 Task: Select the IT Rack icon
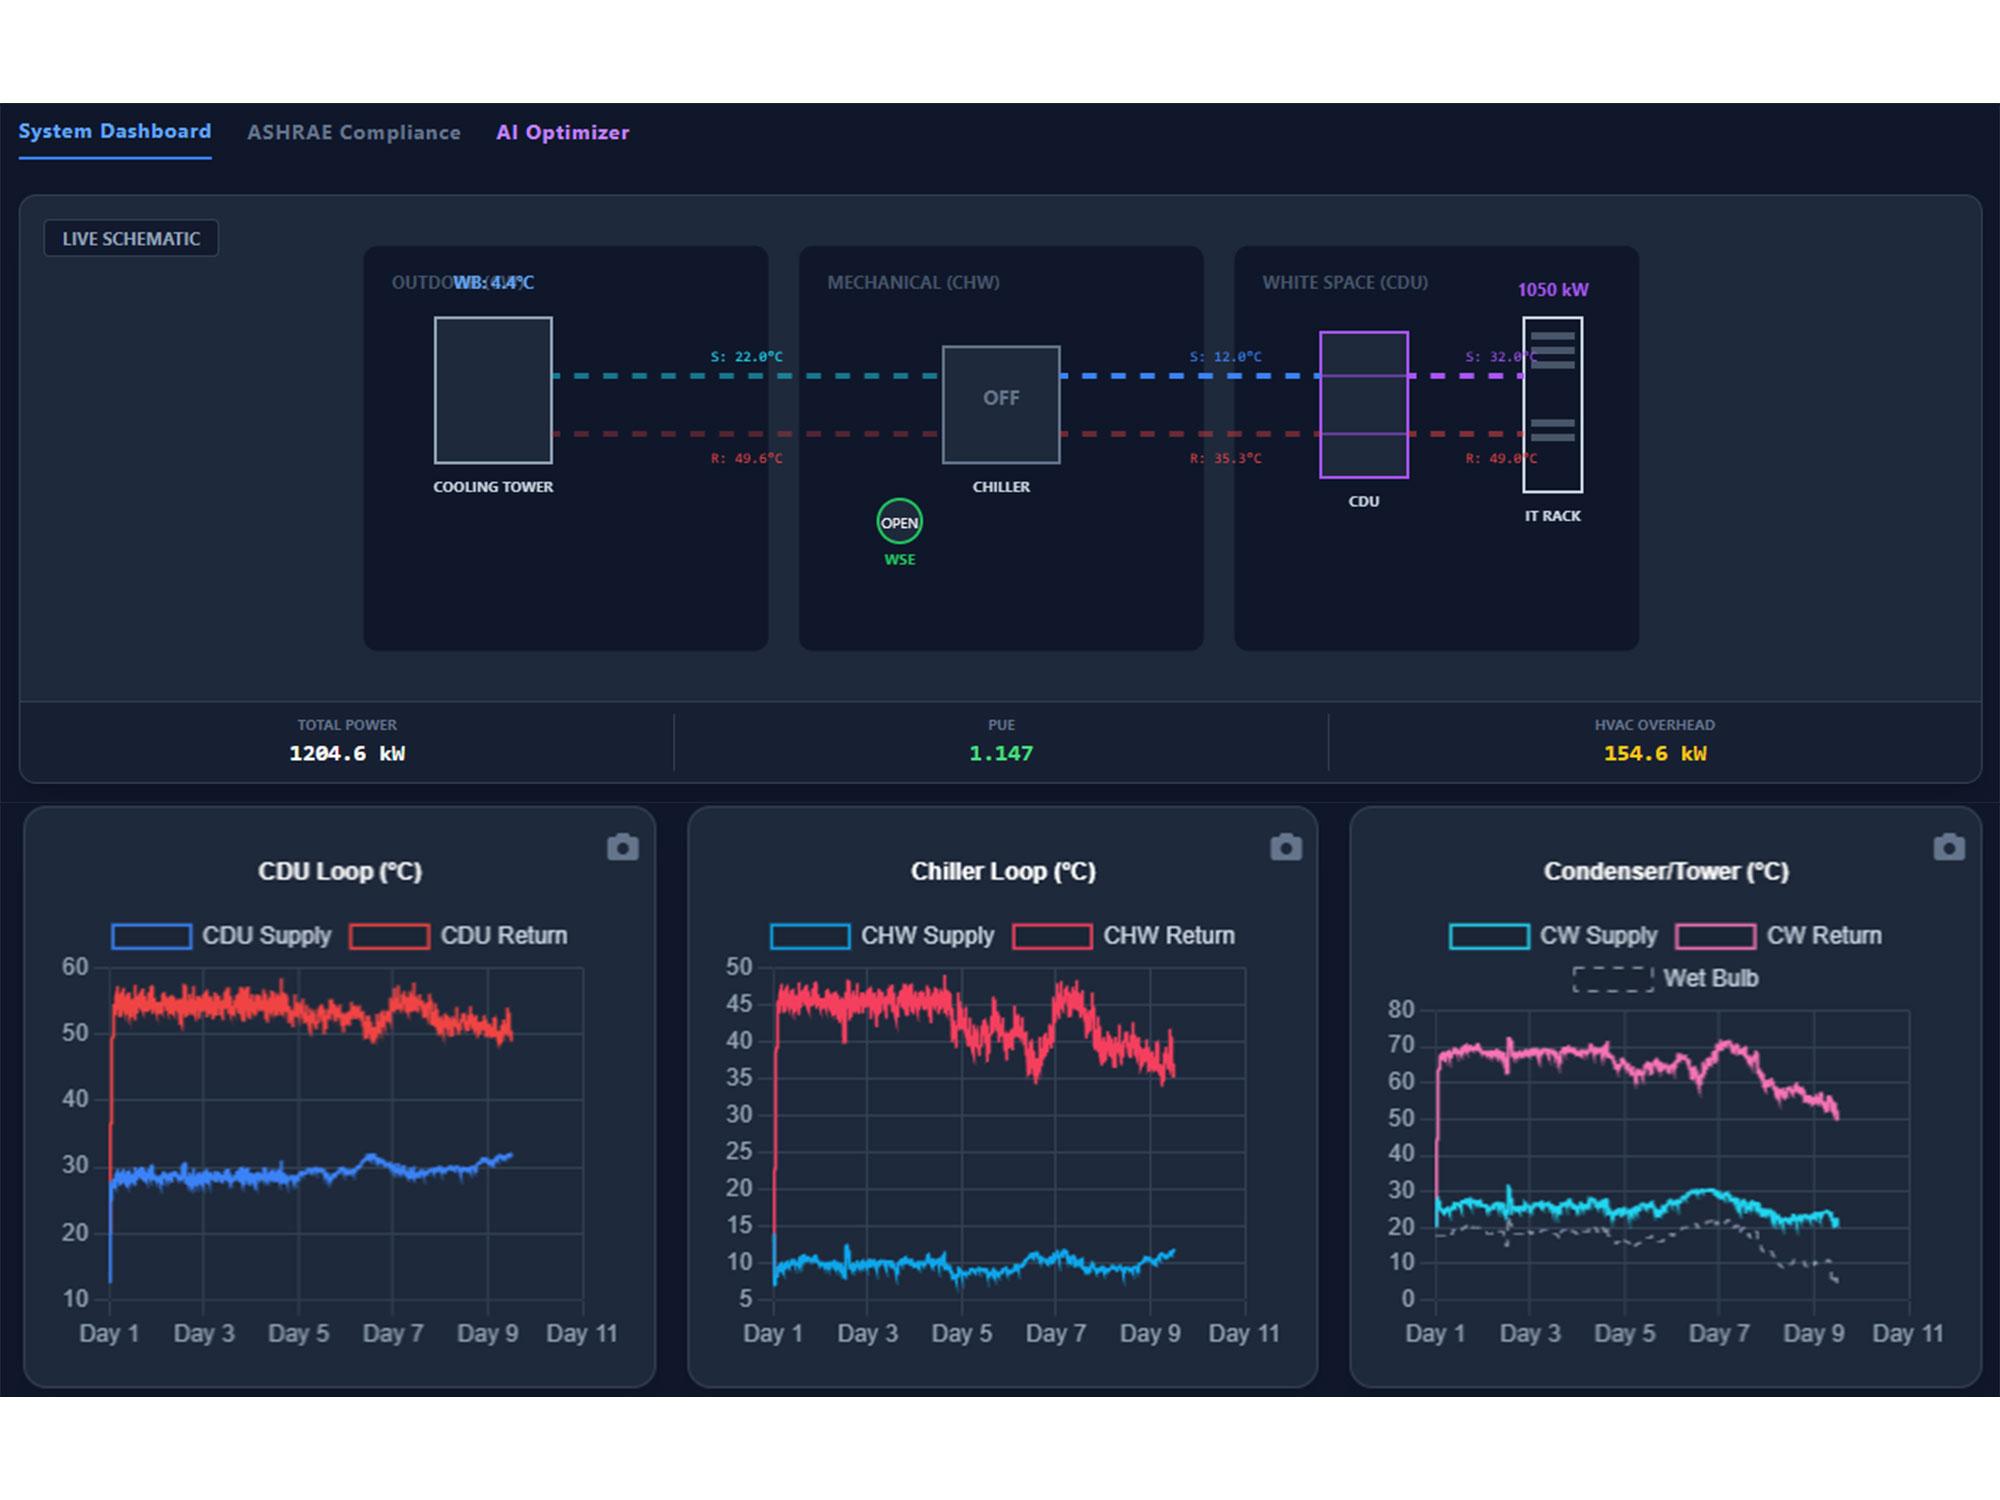click(x=1552, y=404)
